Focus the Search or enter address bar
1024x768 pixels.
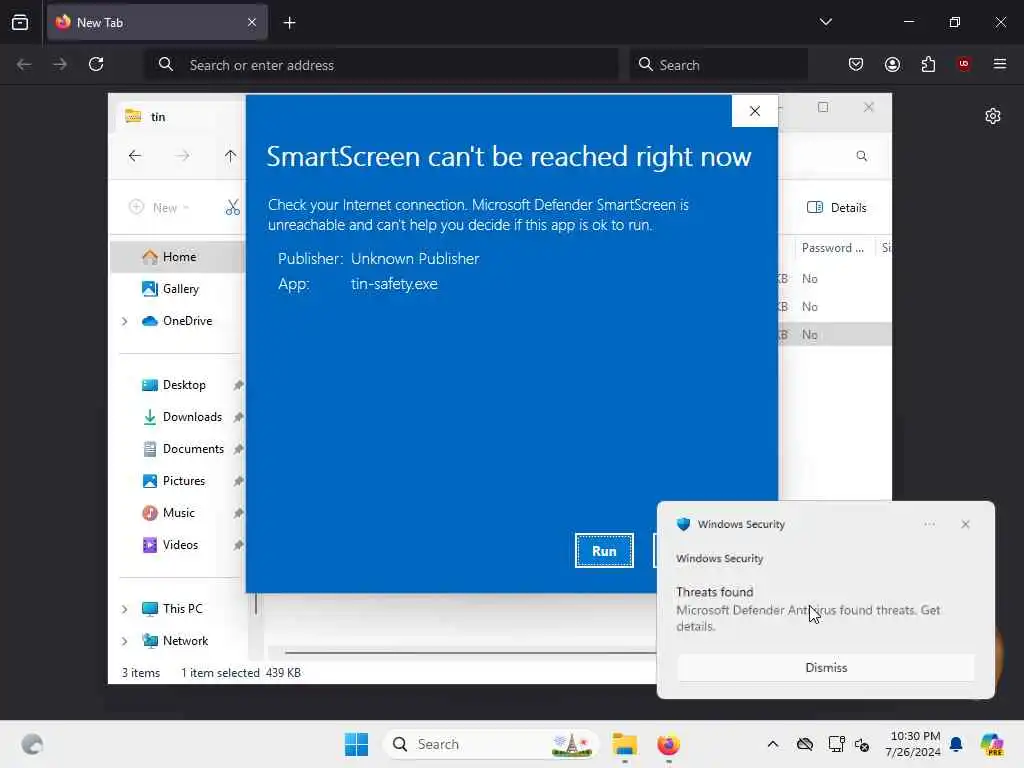382,65
